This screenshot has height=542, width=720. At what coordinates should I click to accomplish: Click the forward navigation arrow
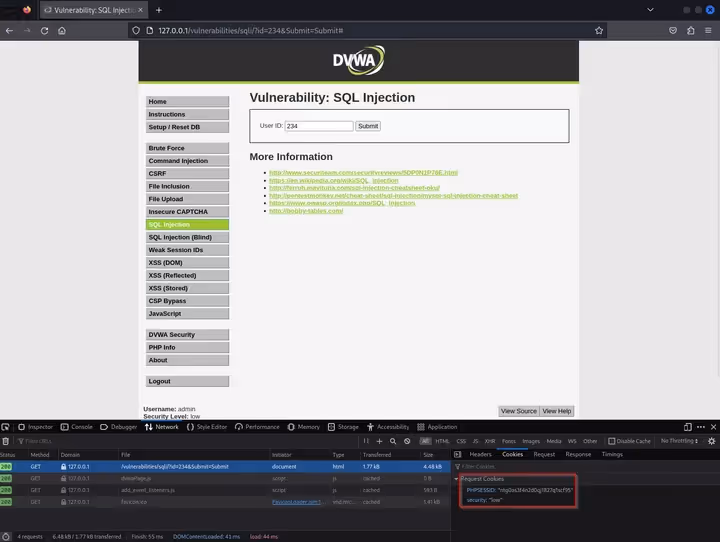27,31
